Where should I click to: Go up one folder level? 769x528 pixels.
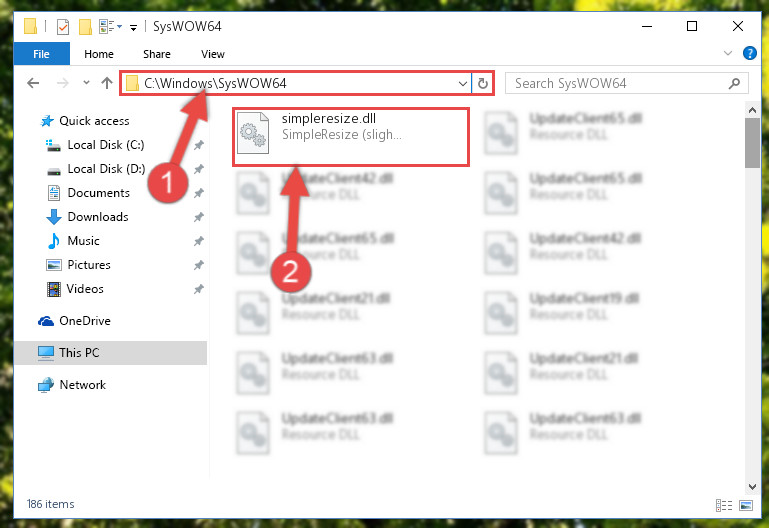[x=107, y=83]
